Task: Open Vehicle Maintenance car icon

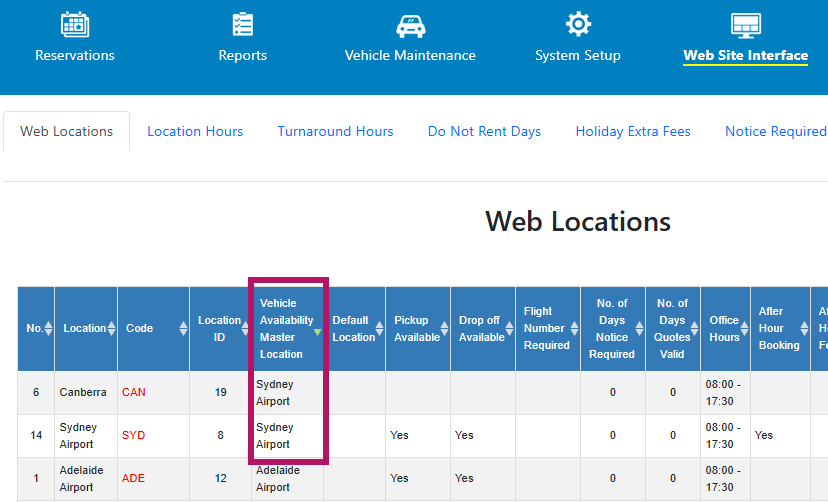Action: tap(410, 25)
